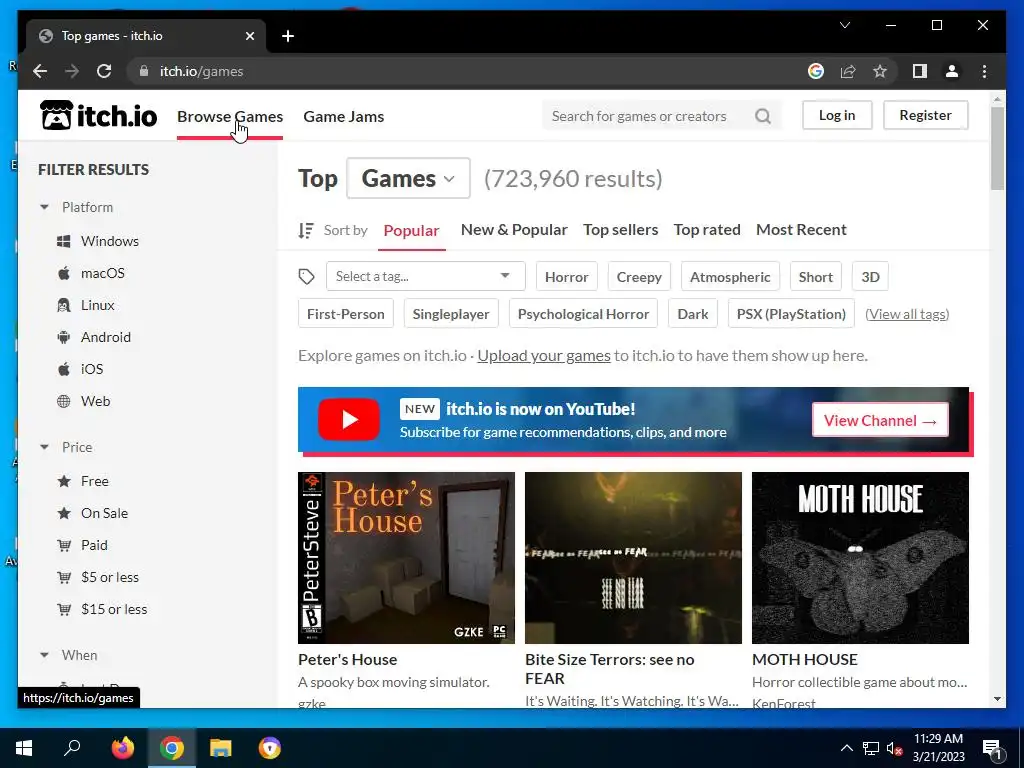Click the Register button
Image resolution: width=1024 pixels, height=768 pixels.
click(x=925, y=115)
